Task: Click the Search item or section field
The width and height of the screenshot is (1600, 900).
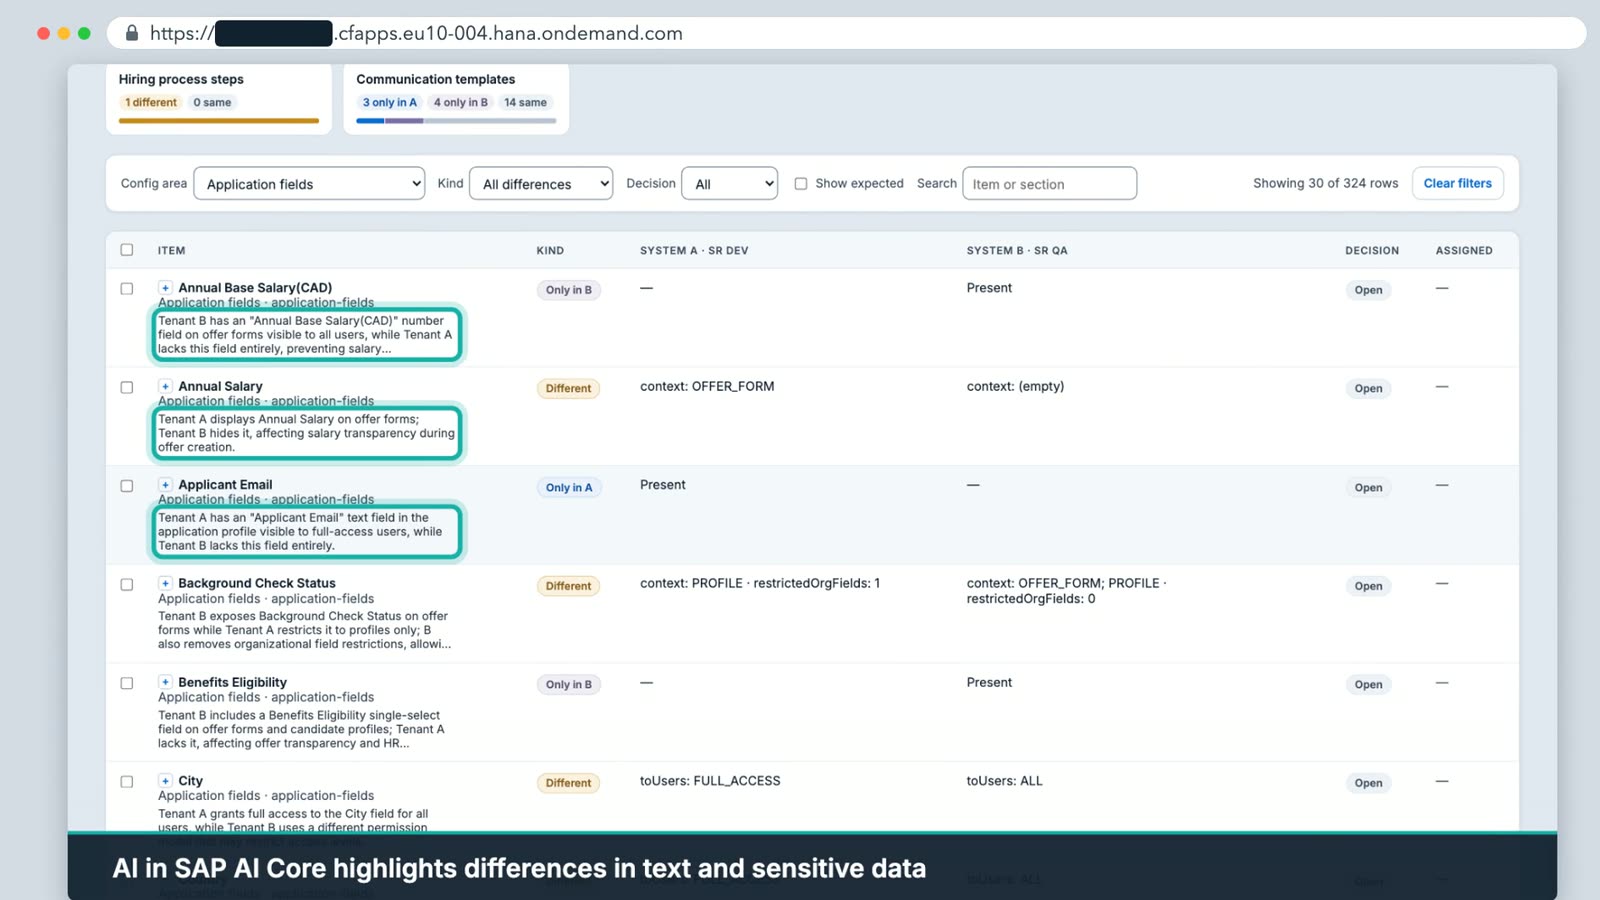Action: (1050, 184)
